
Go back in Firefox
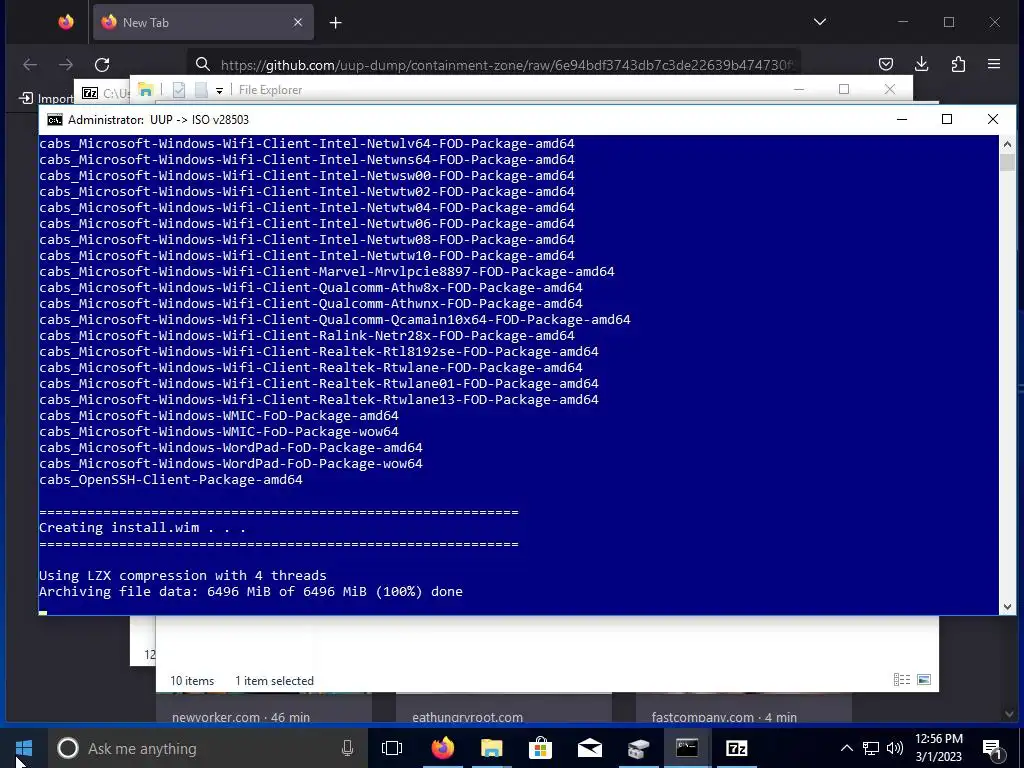[x=30, y=64]
